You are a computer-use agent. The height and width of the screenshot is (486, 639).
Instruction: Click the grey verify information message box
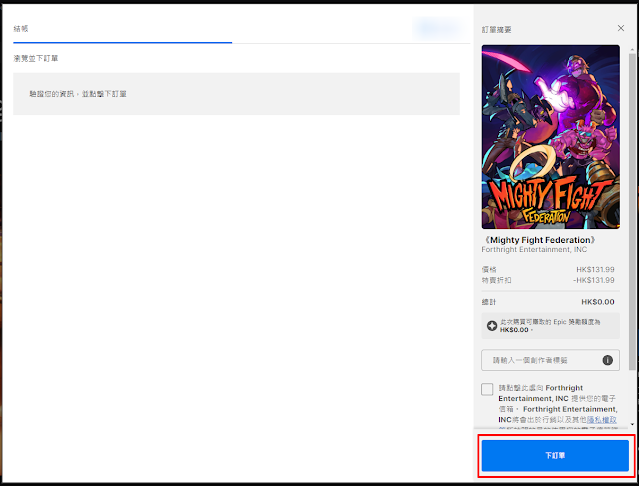[x=236, y=94]
